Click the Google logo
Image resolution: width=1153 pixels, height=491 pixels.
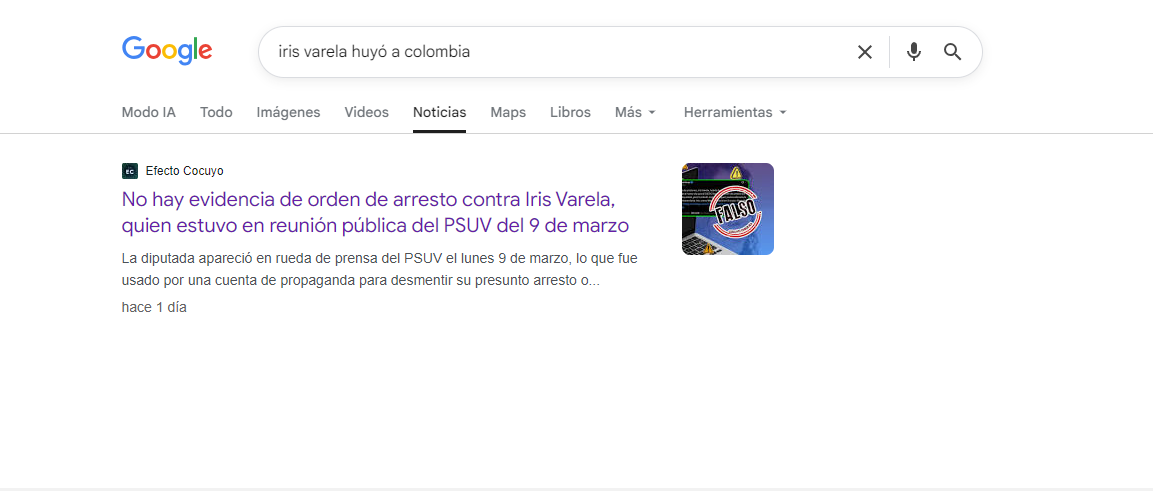pyautogui.click(x=167, y=51)
